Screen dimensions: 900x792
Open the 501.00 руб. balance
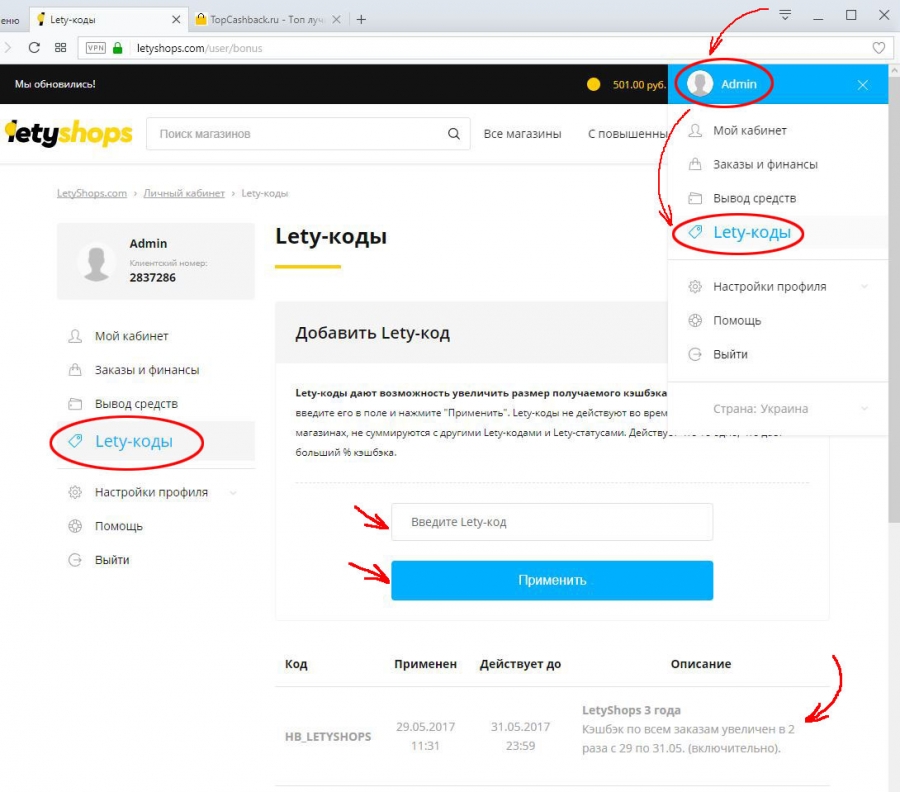pos(639,85)
